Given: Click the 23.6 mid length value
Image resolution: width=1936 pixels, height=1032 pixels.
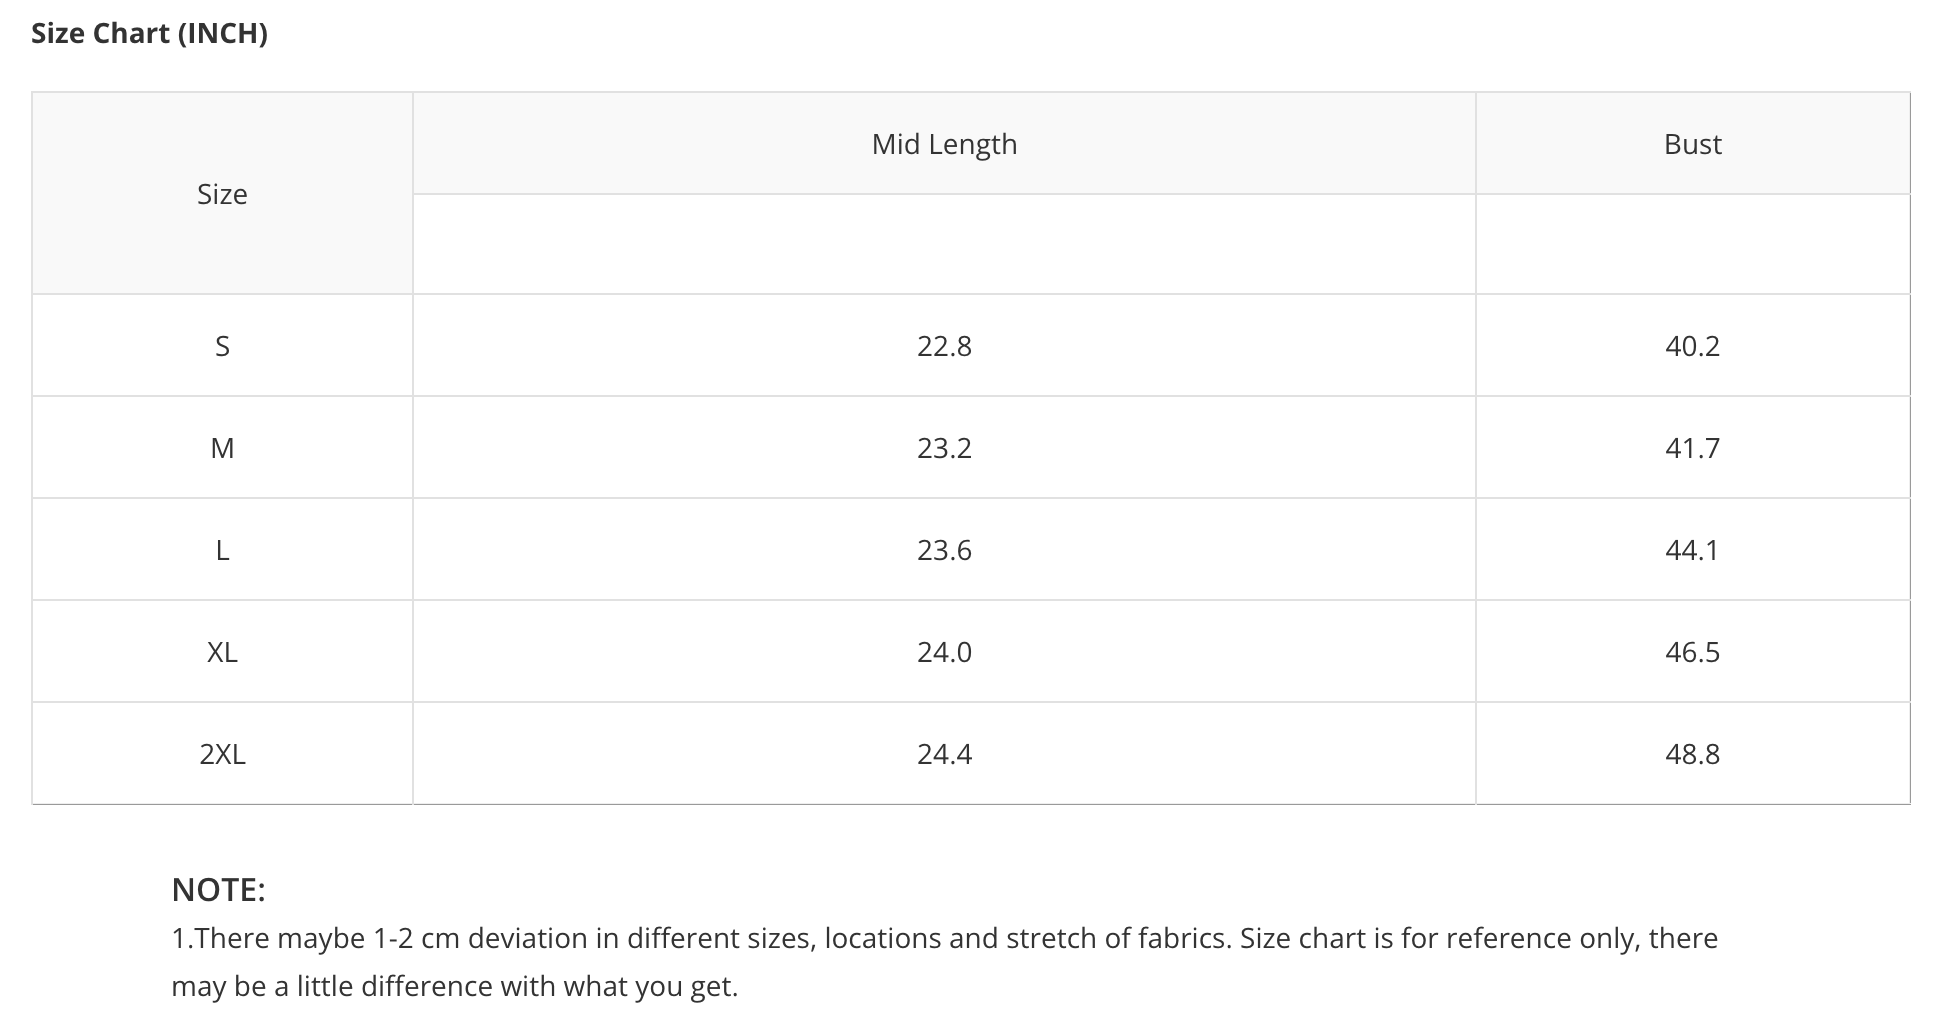Looking at the screenshot, I should click(944, 550).
